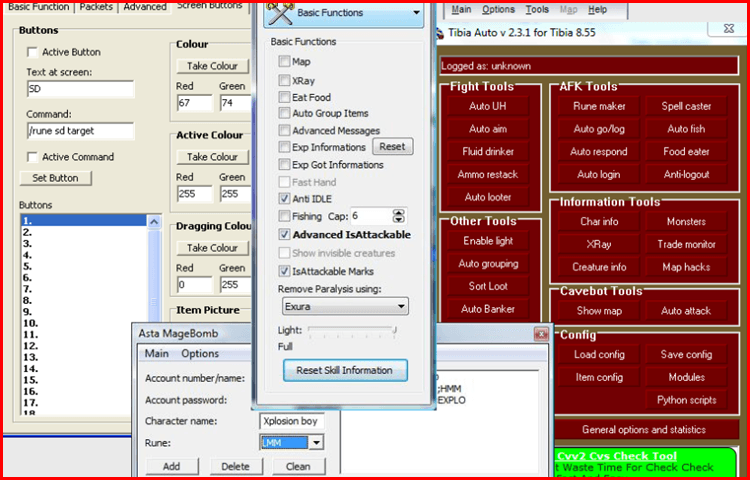The height and width of the screenshot is (480, 750).
Task: Enable the Eat Food checkbox
Action: point(284,98)
